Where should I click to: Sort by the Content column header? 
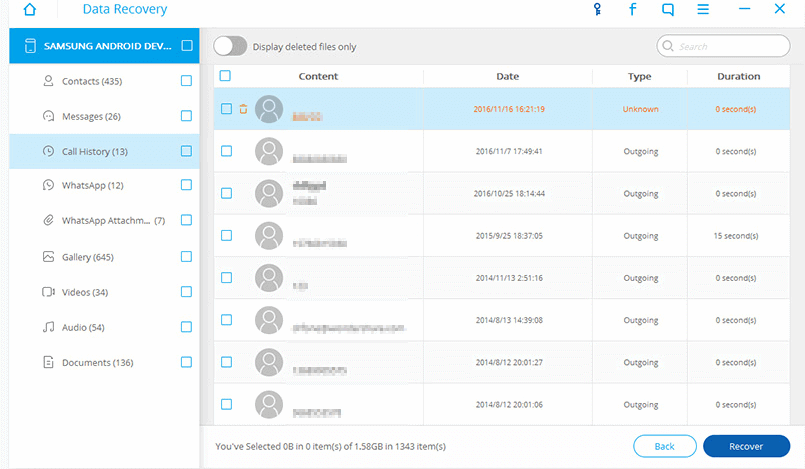tap(318, 76)
